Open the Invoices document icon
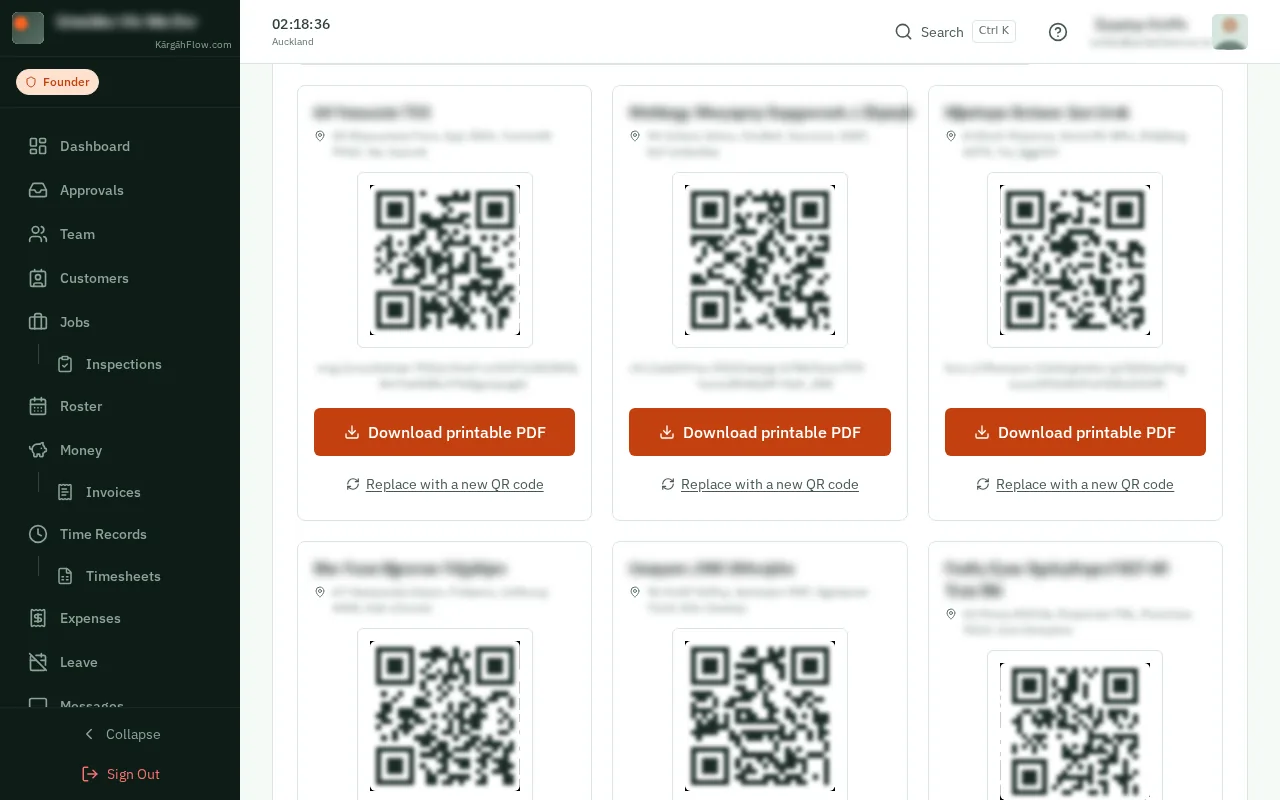Image resolution: width=1280 pixels, height=800 pixels. click(65, 492)
